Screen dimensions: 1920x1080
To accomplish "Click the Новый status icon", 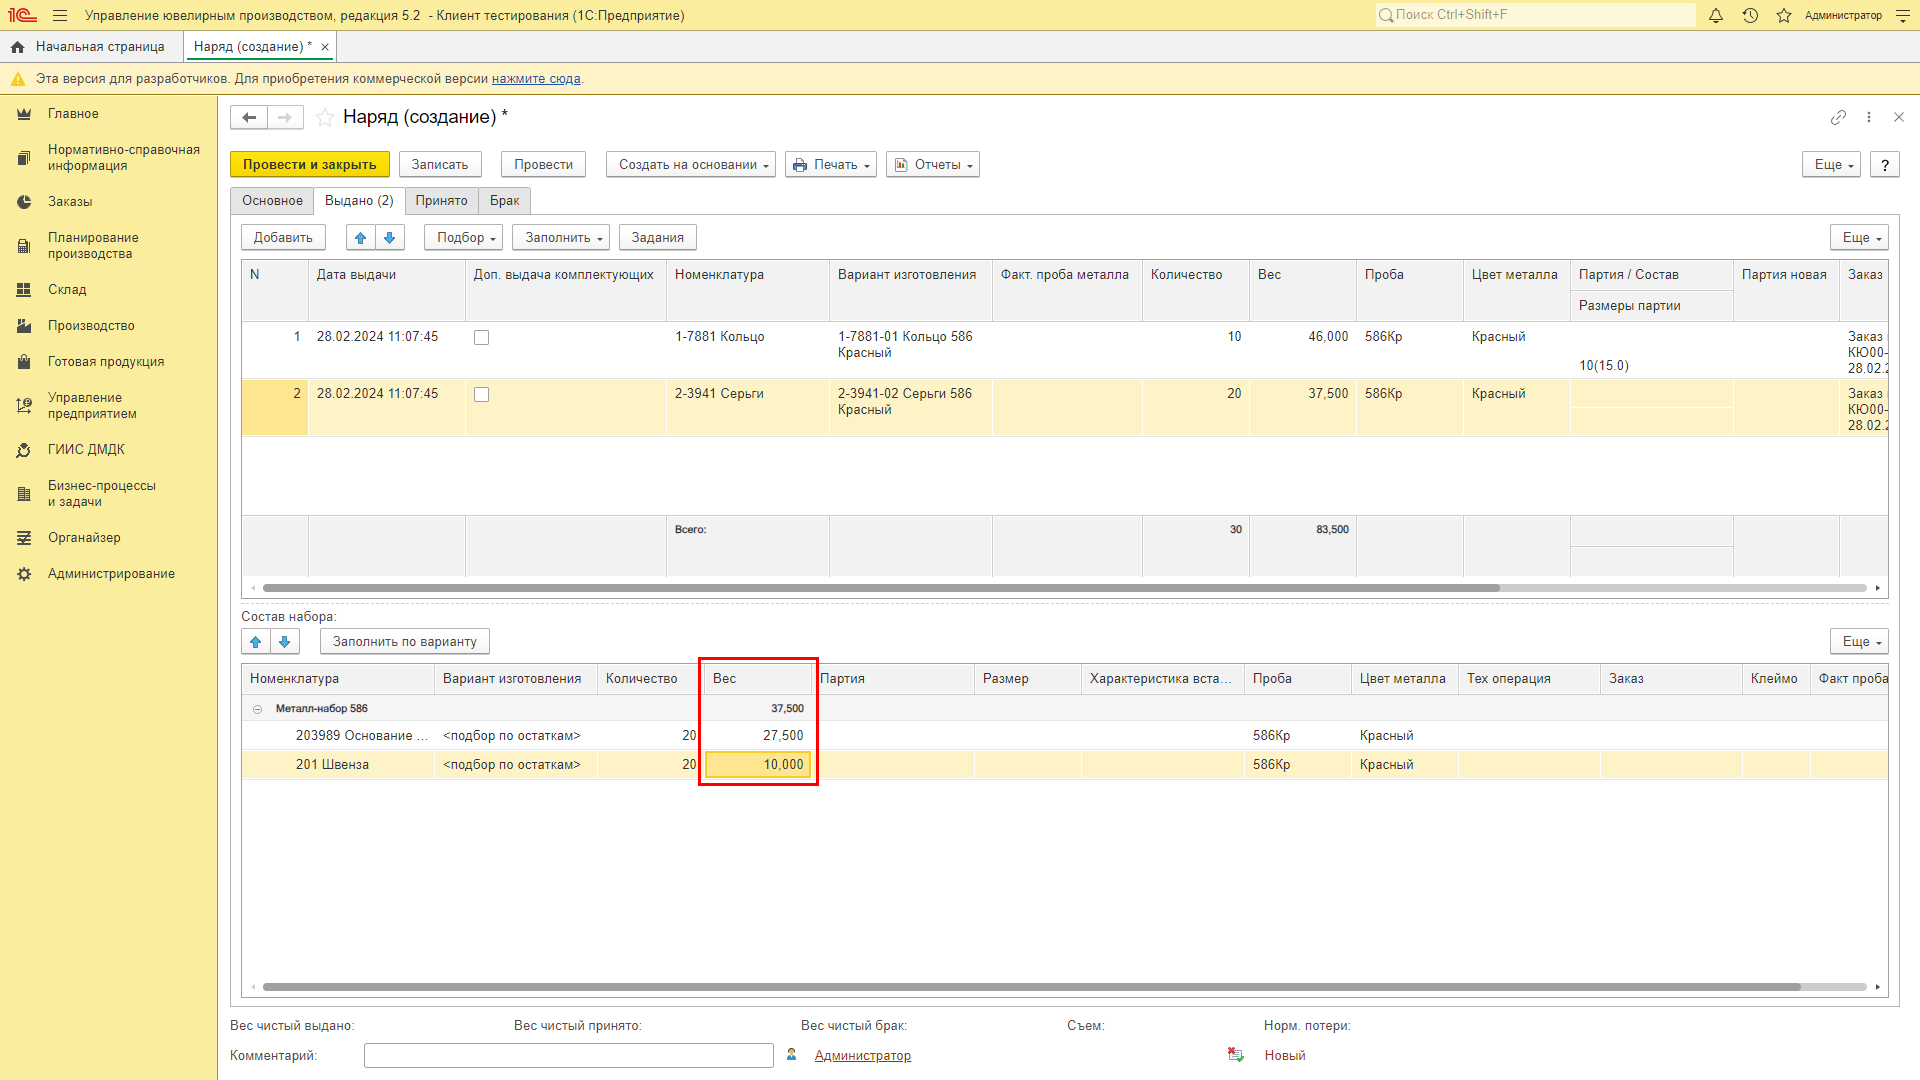I will (x=1236, y=1055).
